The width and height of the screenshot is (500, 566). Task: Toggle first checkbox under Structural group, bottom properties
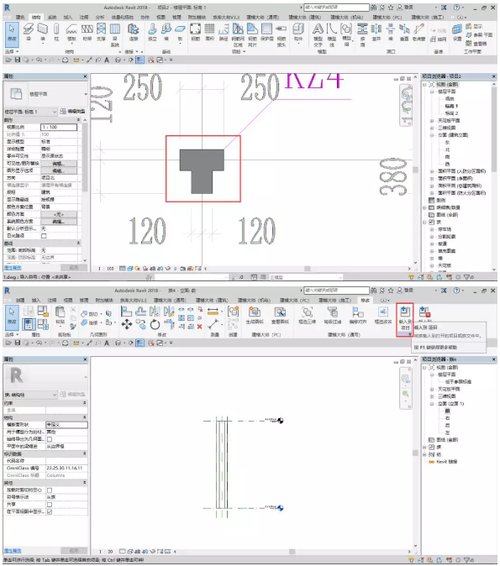[x=49, y=439]
